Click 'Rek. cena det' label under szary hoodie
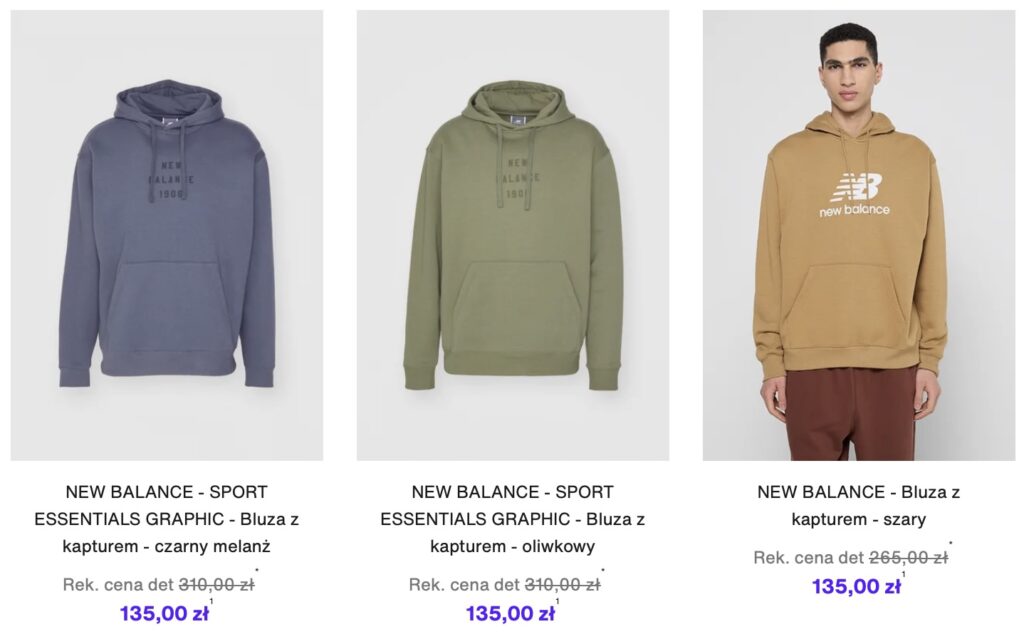 click(809, 558)
